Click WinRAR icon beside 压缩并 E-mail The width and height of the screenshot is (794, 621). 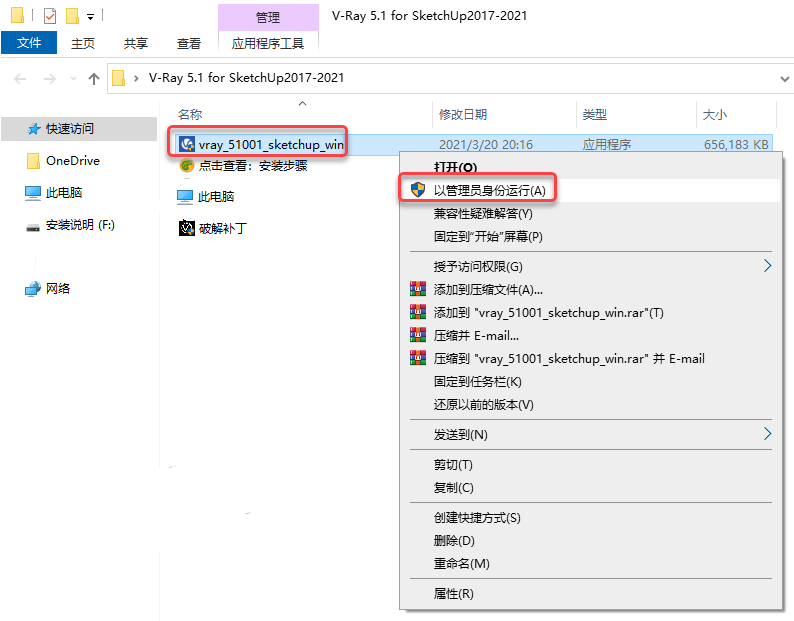point(418,335)
